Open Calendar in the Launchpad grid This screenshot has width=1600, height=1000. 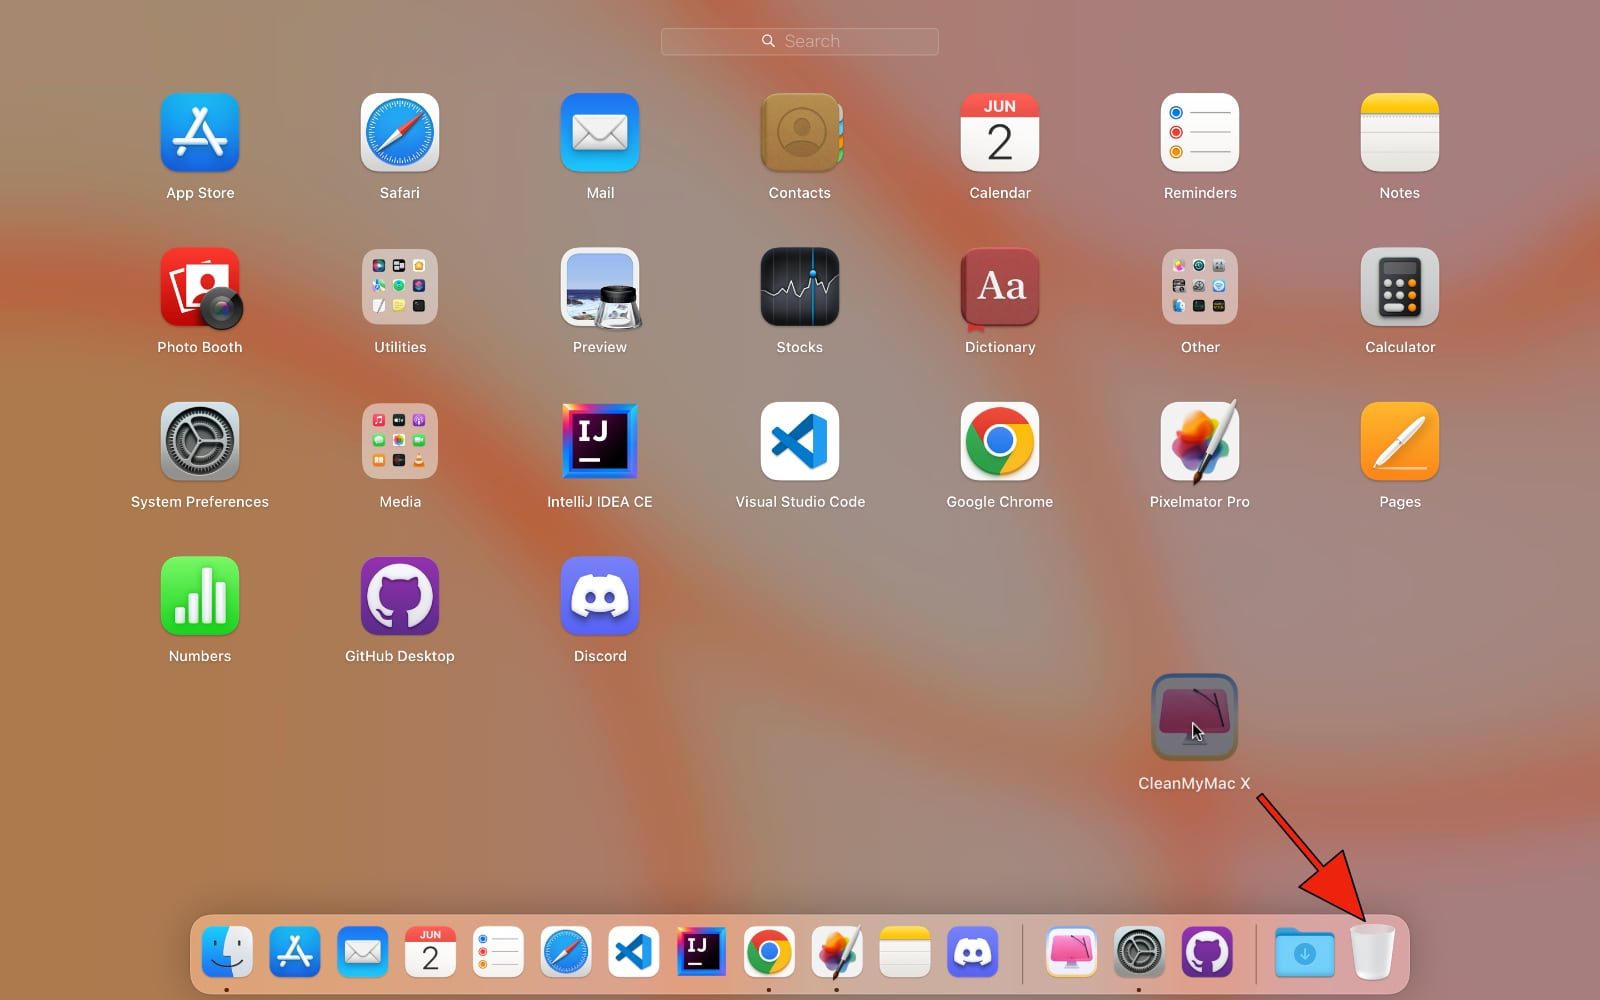[x=1000, y=133]
